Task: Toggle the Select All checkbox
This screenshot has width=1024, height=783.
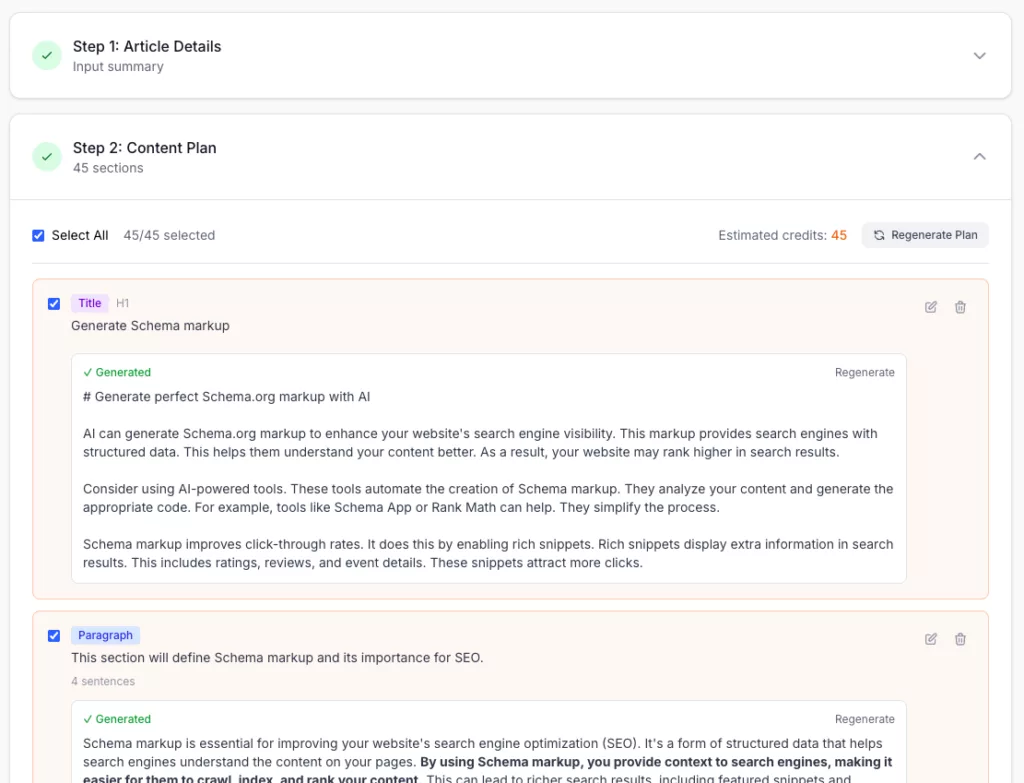Action: tap(38, 236)
